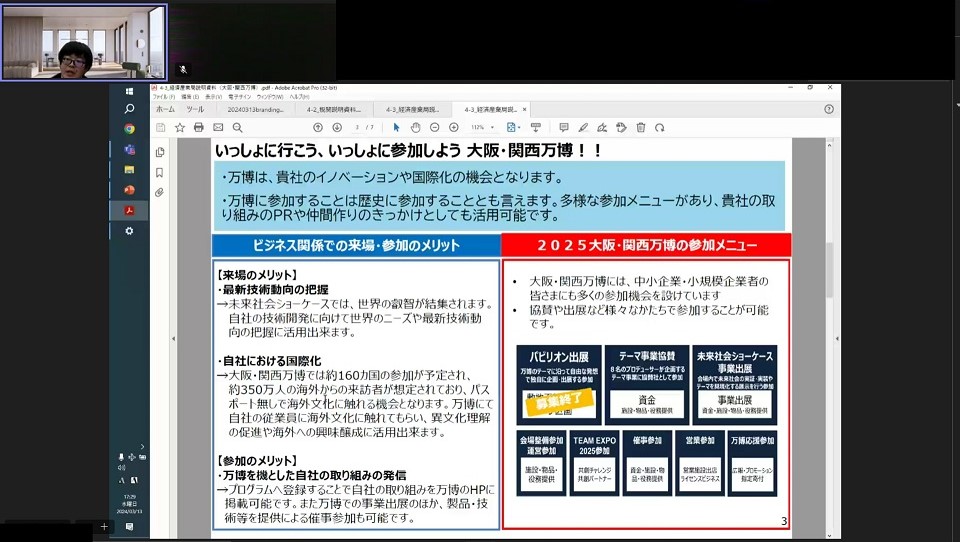
Task: Add a bookmark with the star icon
Action: [x=180, y=128]
